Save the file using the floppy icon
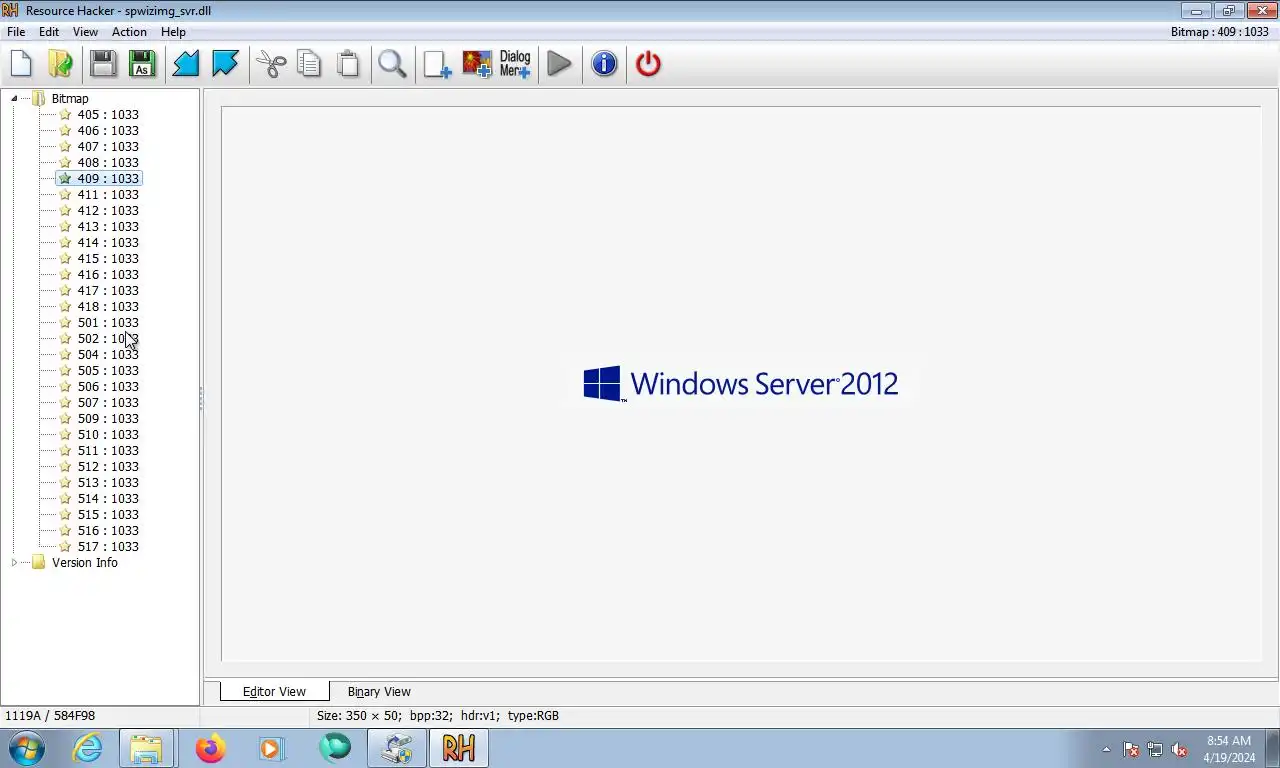 point(103,64)
